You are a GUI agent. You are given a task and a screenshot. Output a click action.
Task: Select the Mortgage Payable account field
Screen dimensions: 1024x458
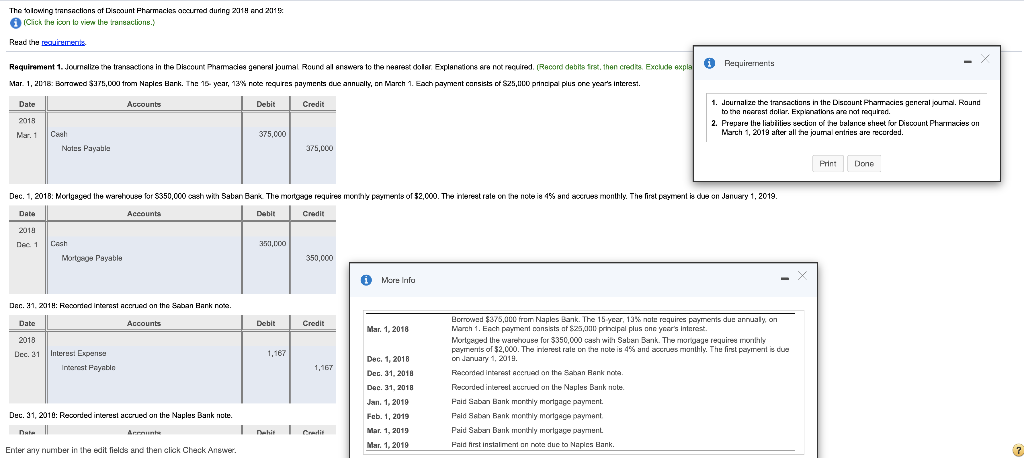143,258
